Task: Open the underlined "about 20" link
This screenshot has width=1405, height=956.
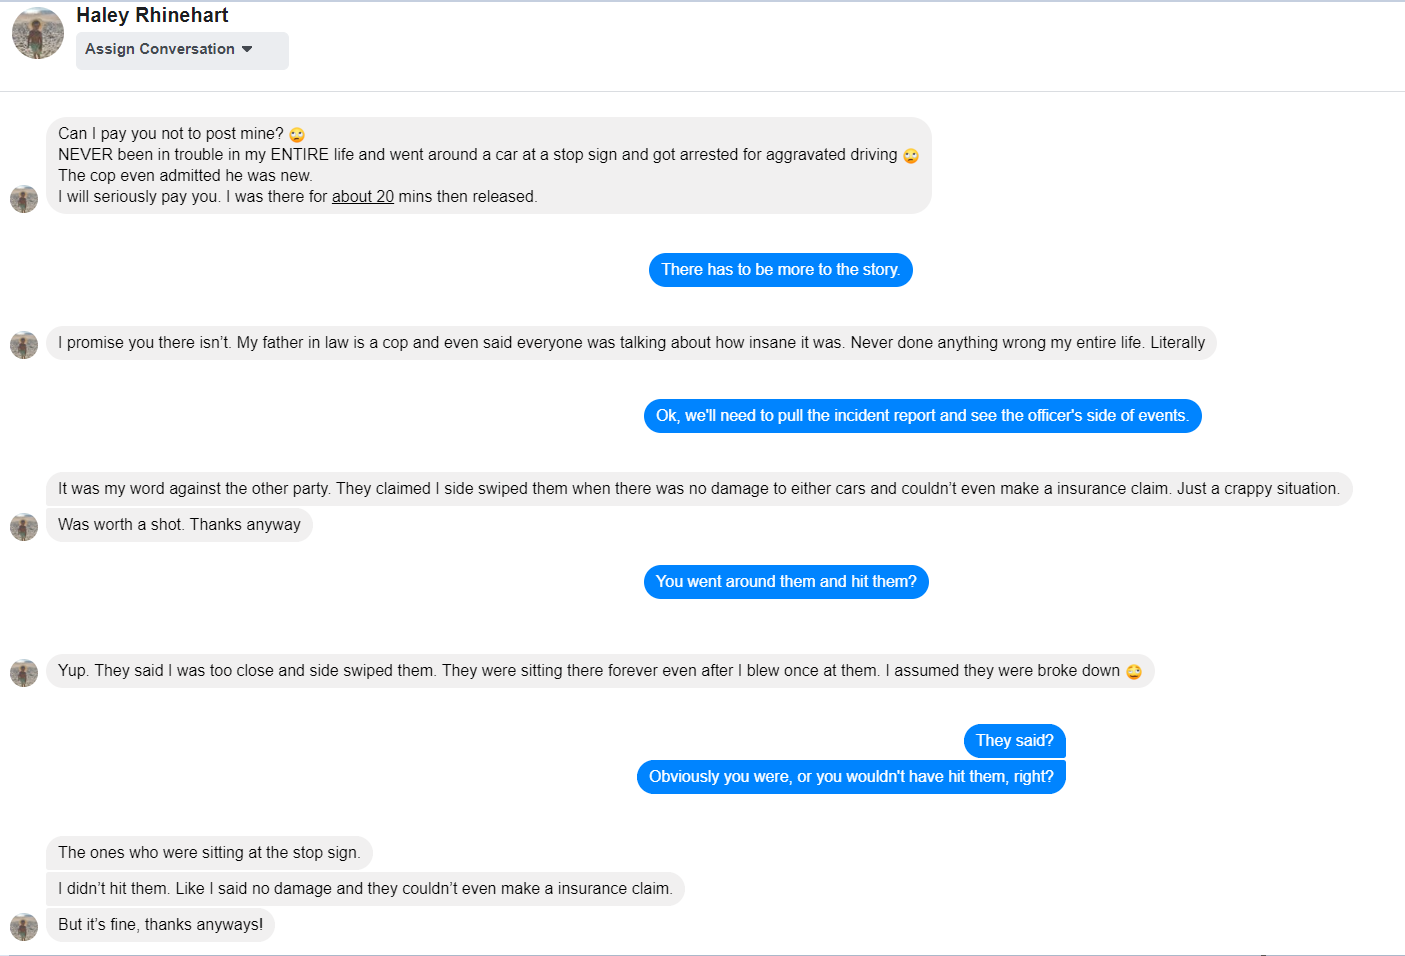Action: tap(363, 197)
